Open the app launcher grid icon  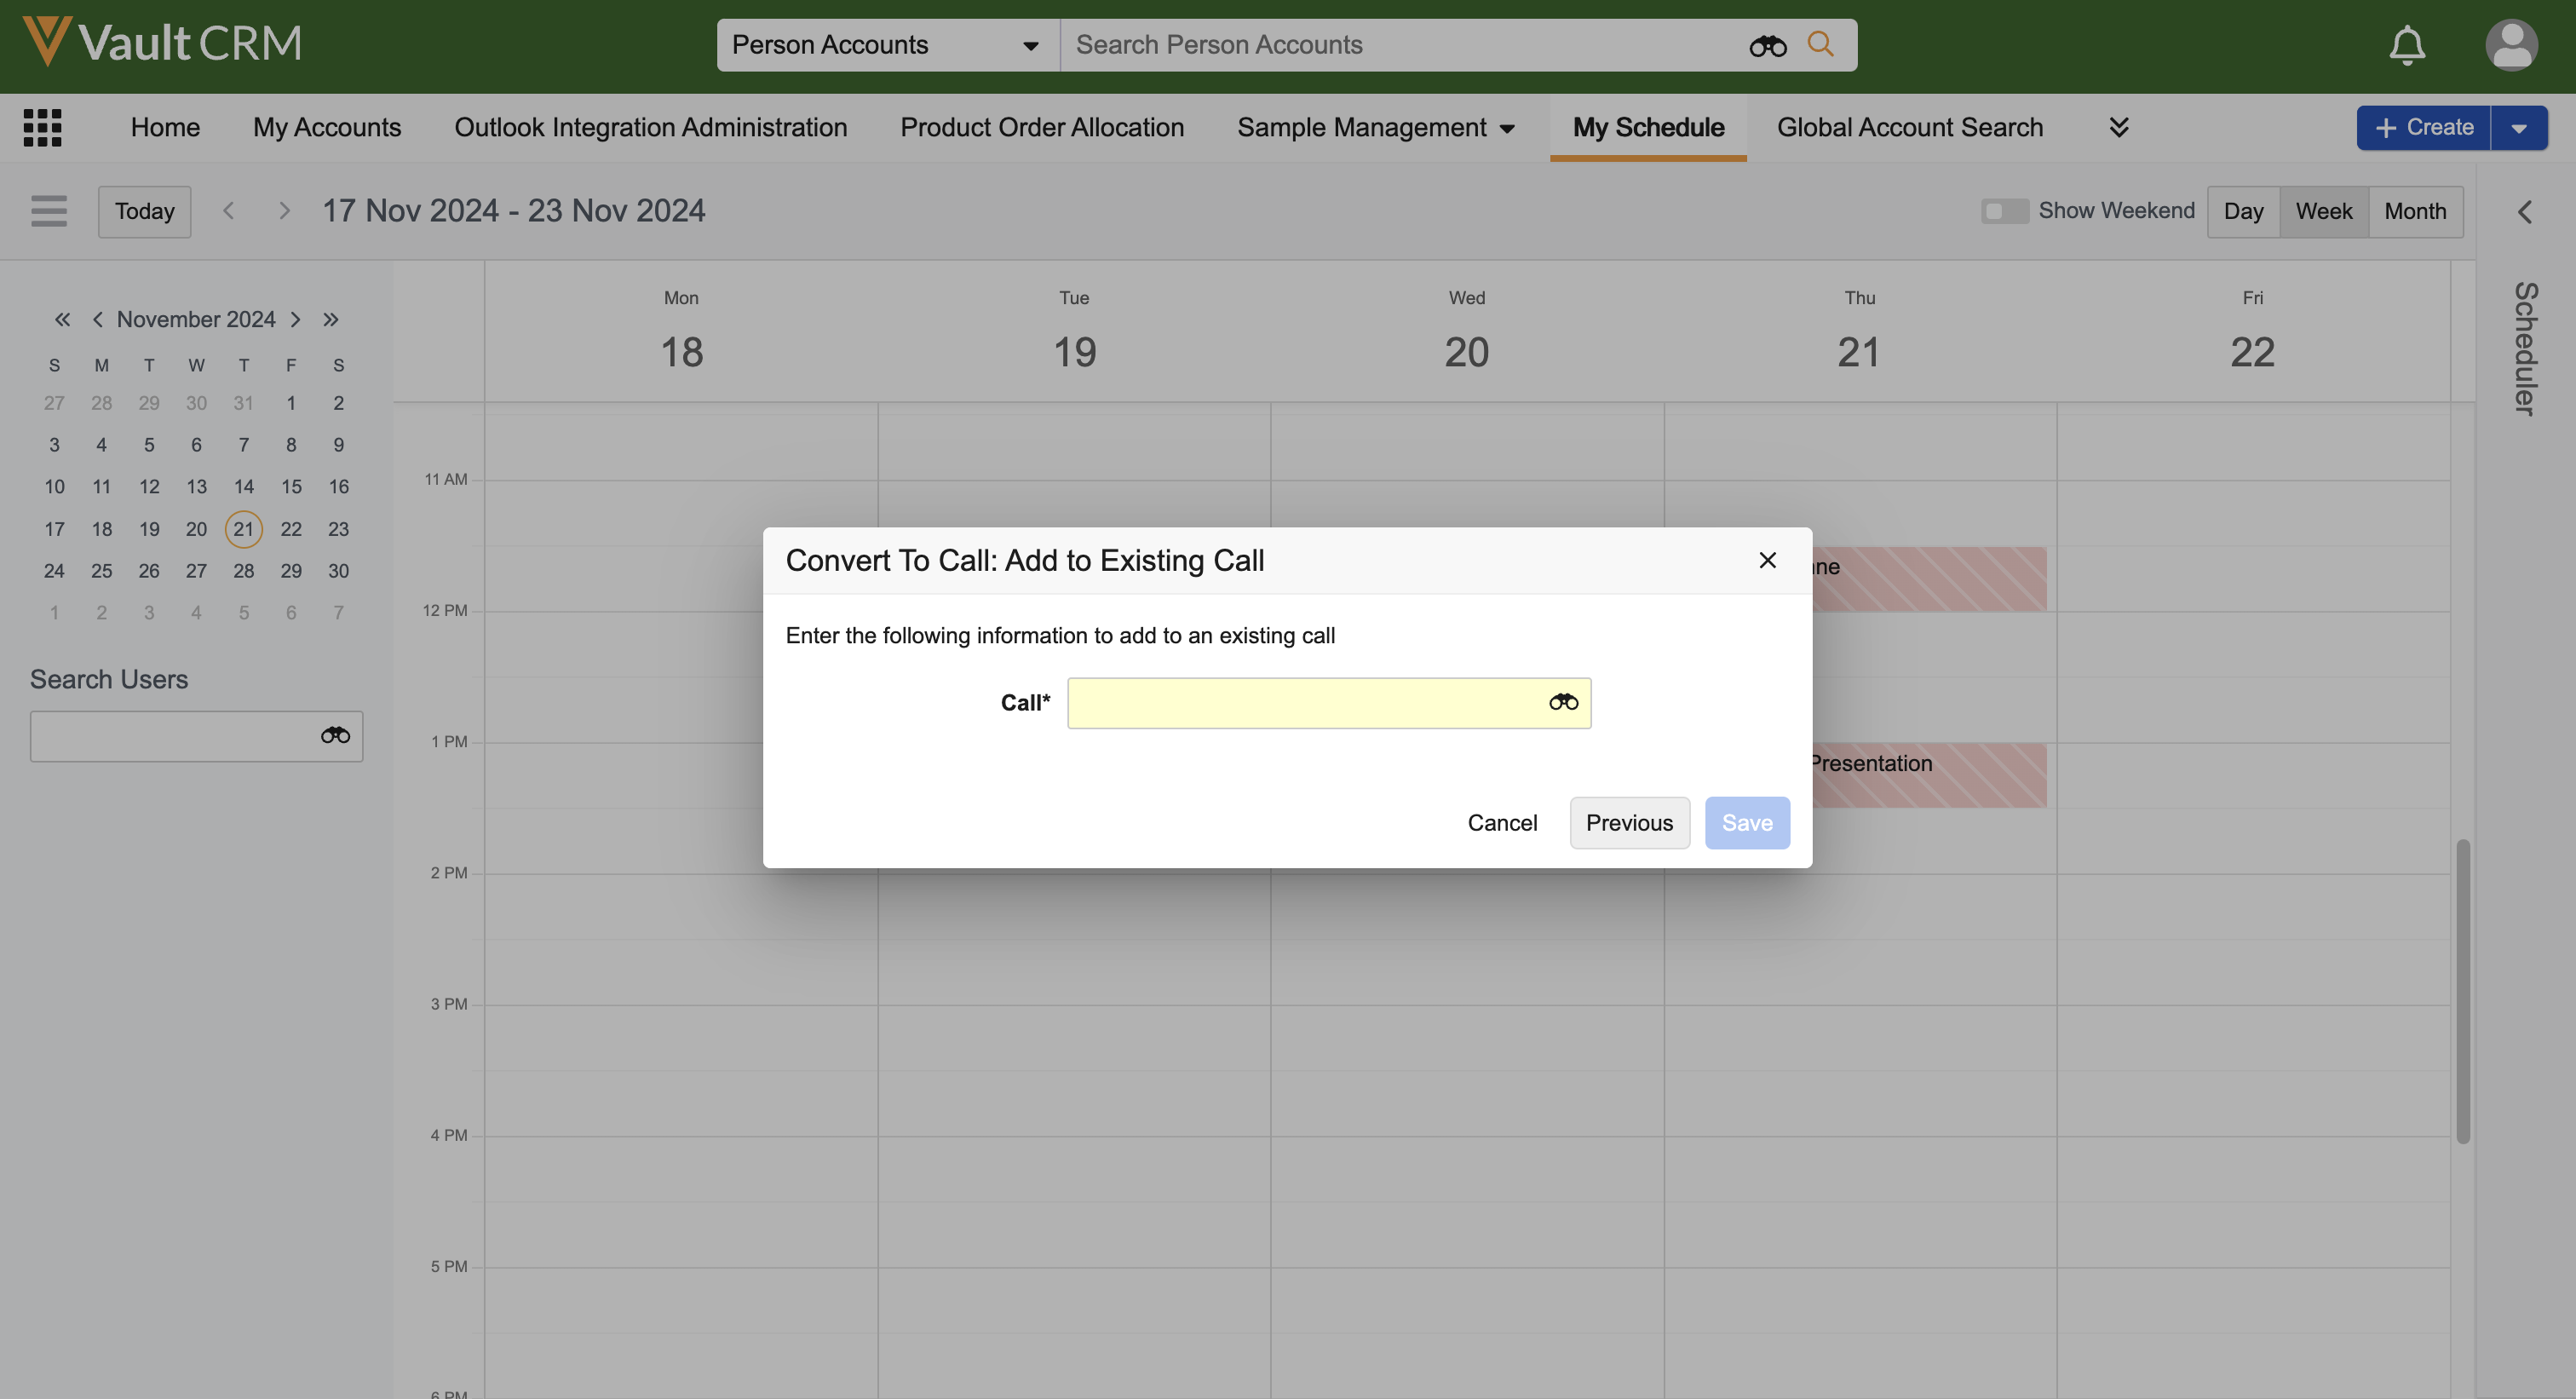(42, 127)
